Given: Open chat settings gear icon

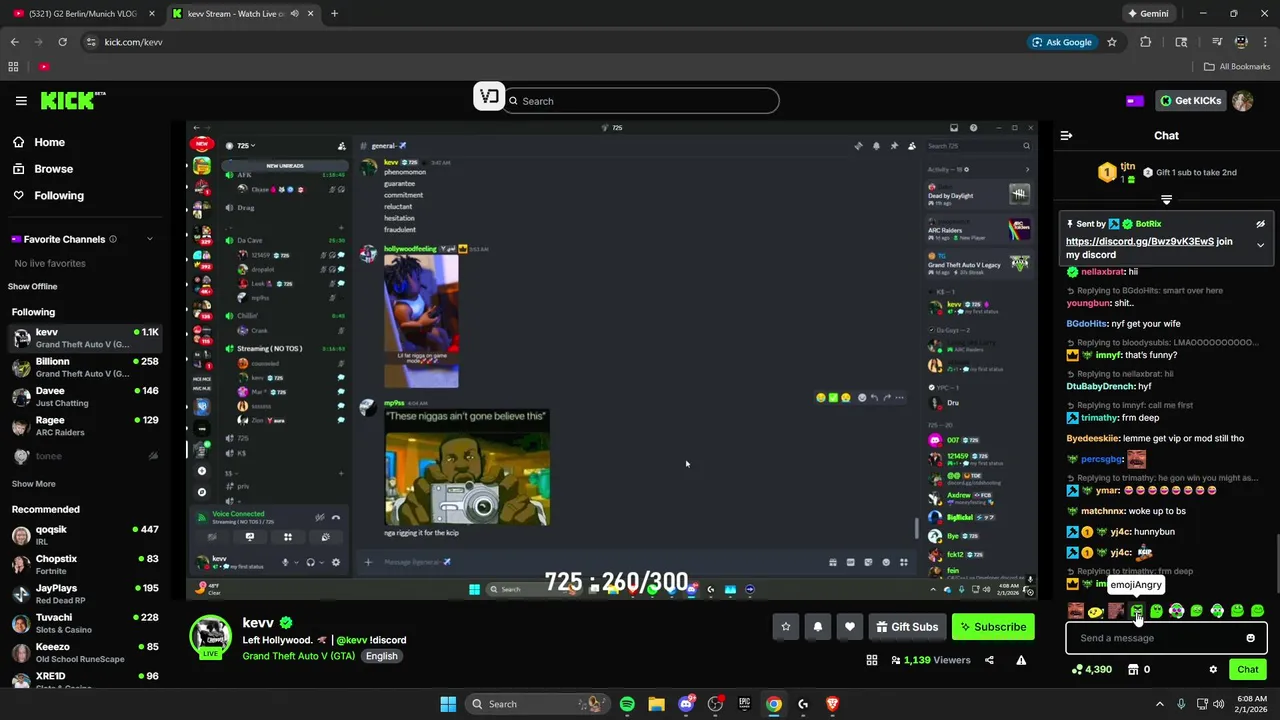Looking at the screenshot, I should coord(1213,670).
